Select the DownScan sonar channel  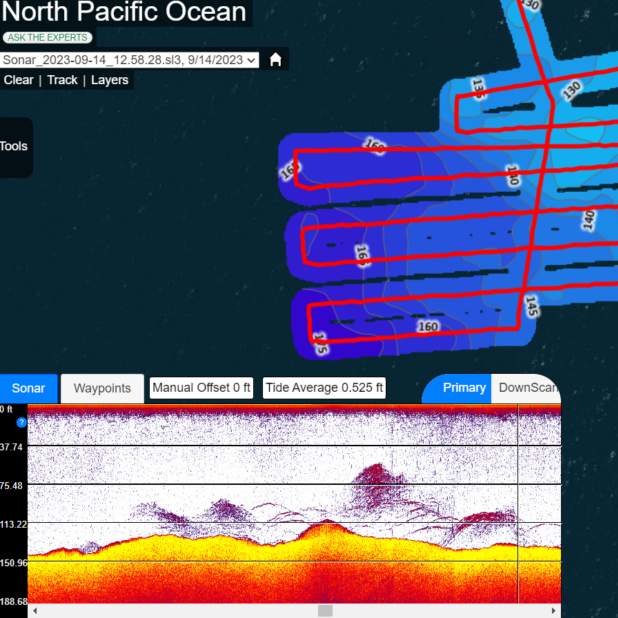pos(527,388)
